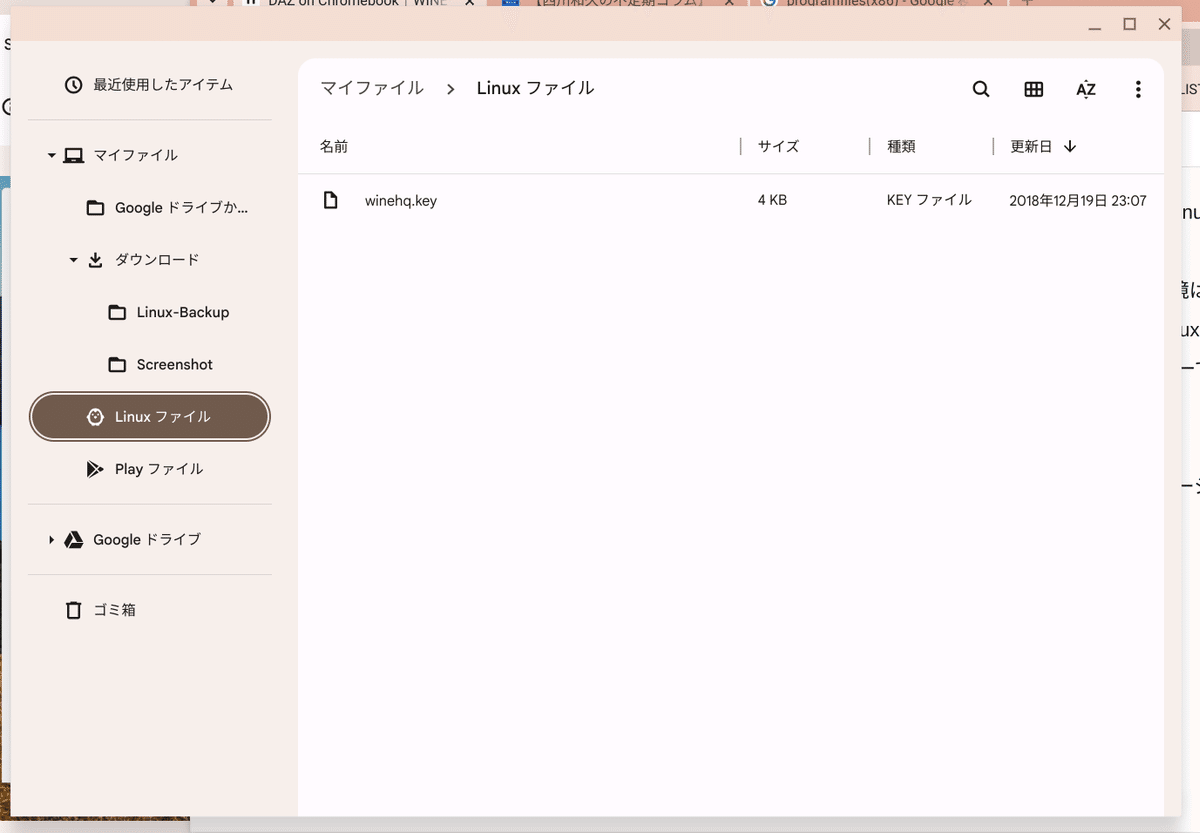
Task: Sort by 更新日 column header
Action: (1031, 146)
